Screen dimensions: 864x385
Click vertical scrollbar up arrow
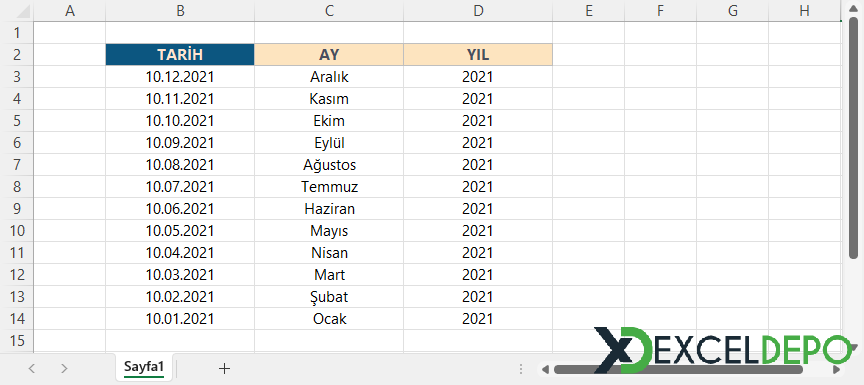pyautogui.click(x=853, y=8)
